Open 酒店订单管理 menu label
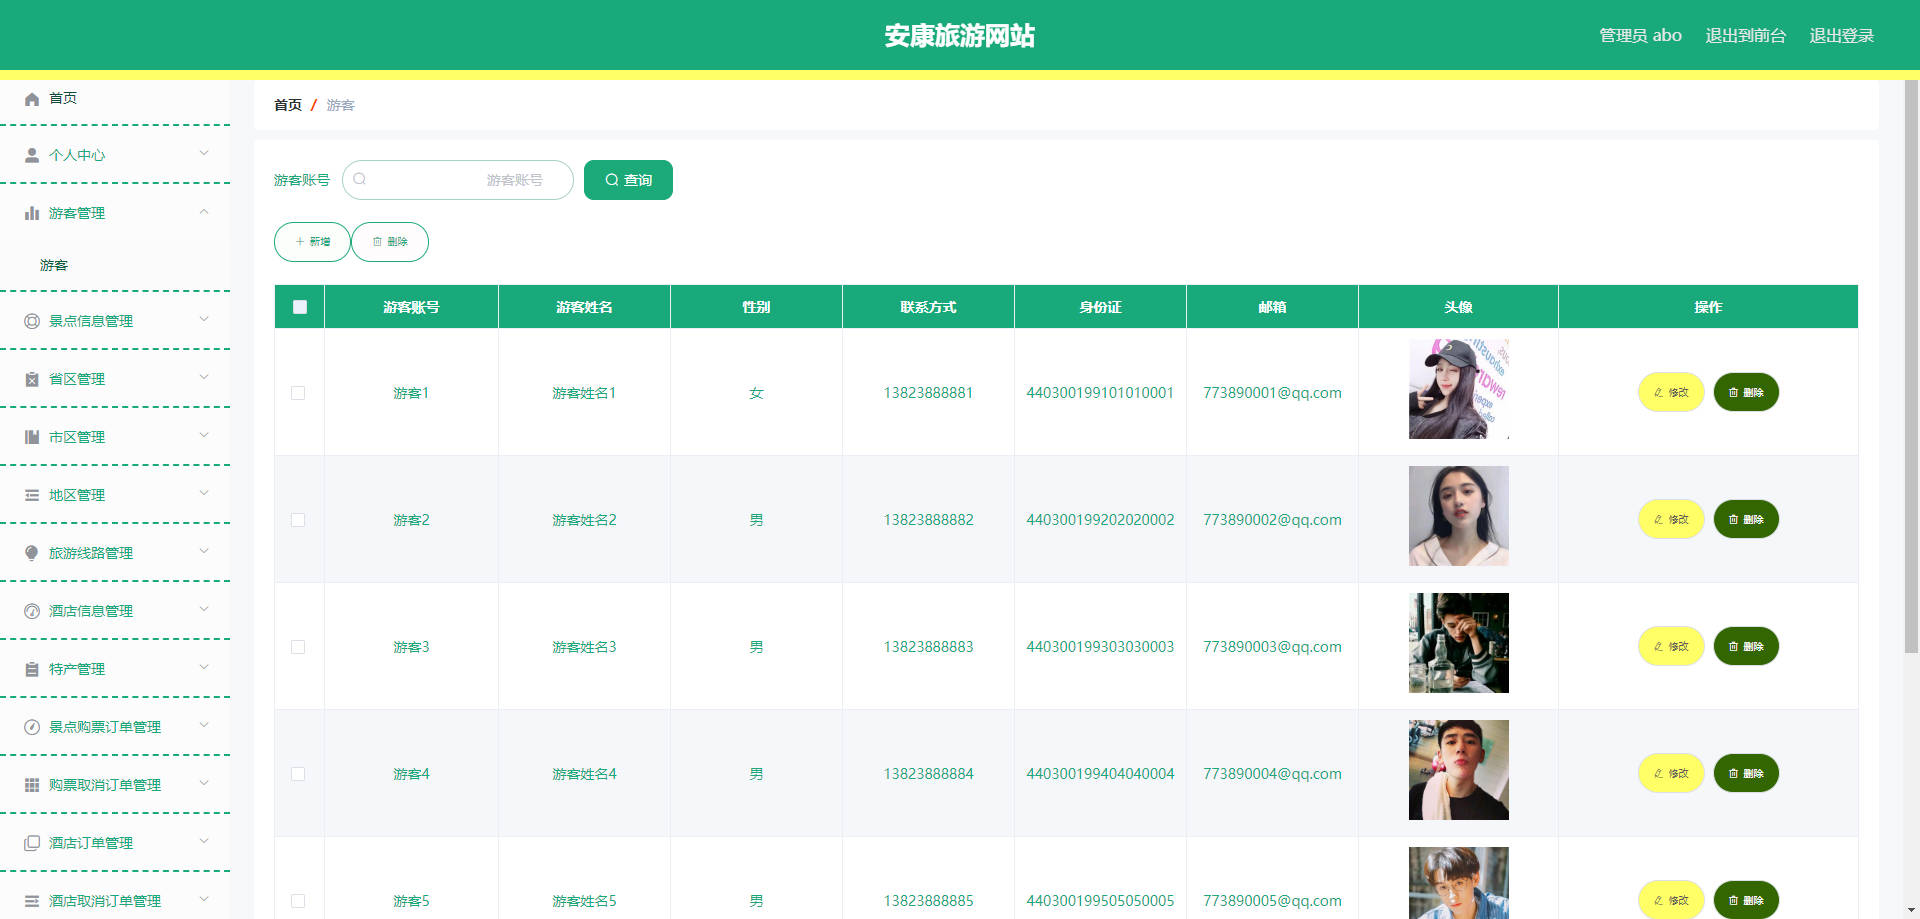Image resolution: width=1920 pixels, height=919 pixels. click(91, 843)
